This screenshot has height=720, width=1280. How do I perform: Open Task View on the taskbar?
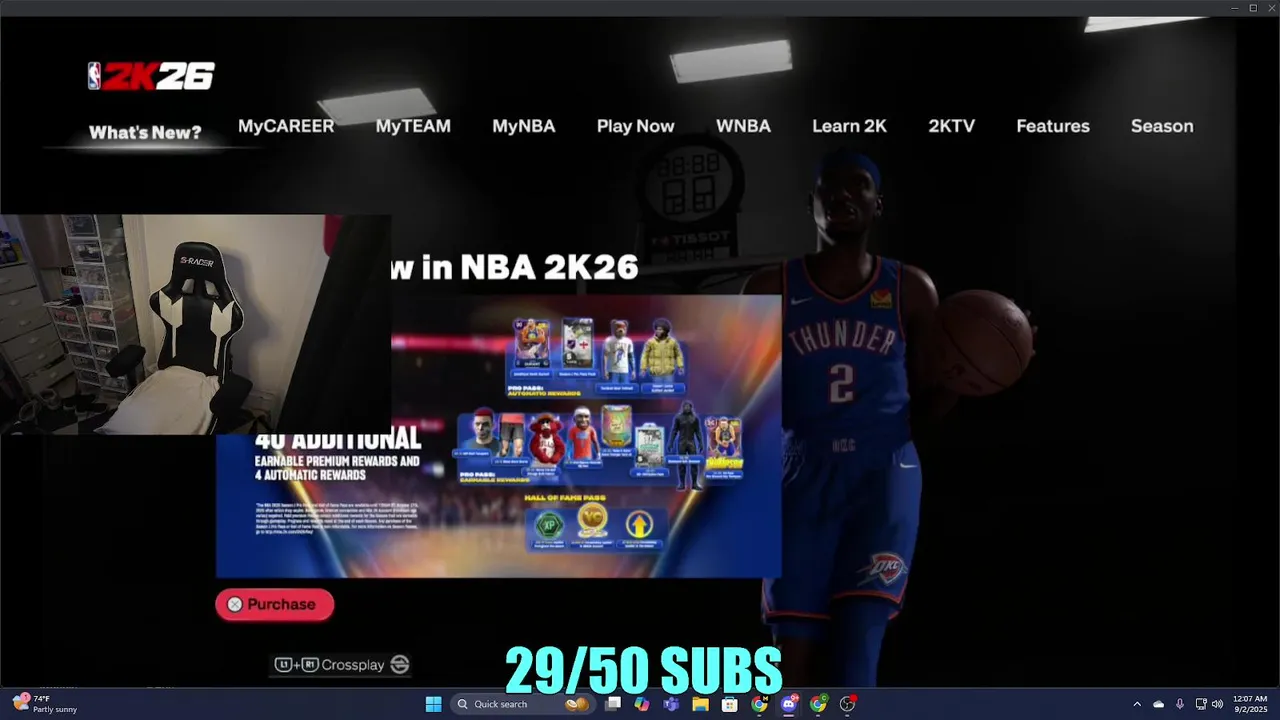pos(613,704)
